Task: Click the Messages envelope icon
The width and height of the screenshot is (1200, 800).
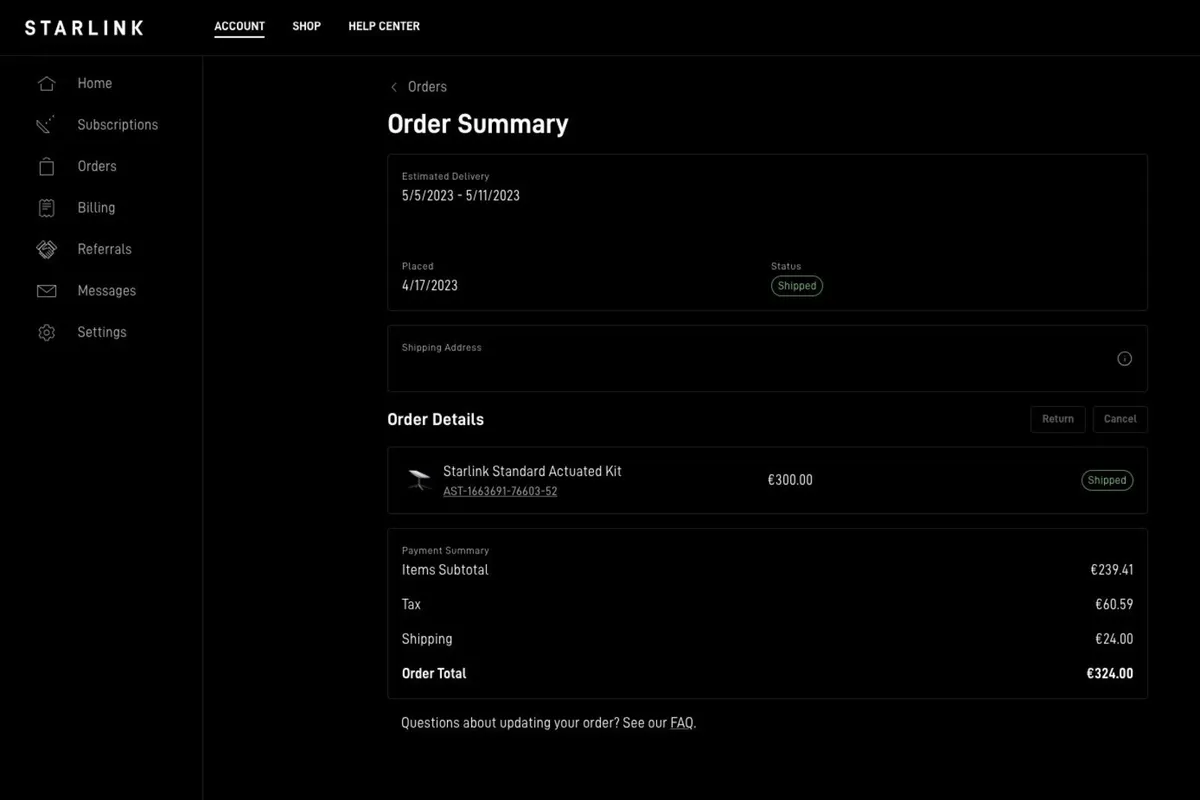Action: point(46,291)
